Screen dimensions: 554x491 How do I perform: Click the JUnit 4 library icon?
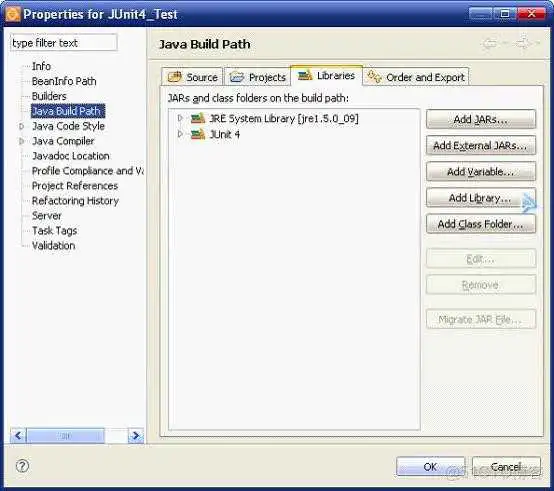click(198, 134)
